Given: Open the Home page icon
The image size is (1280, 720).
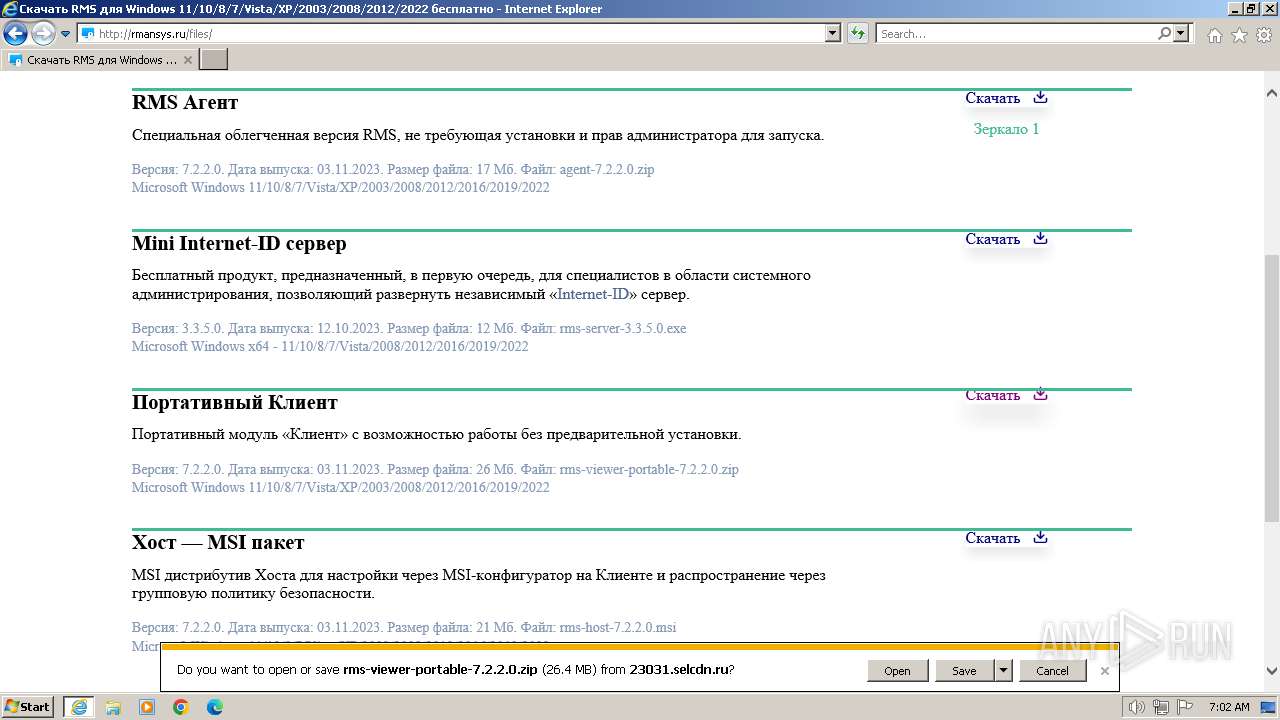Looking at the screenshot, I should (x=1214, y=35).
